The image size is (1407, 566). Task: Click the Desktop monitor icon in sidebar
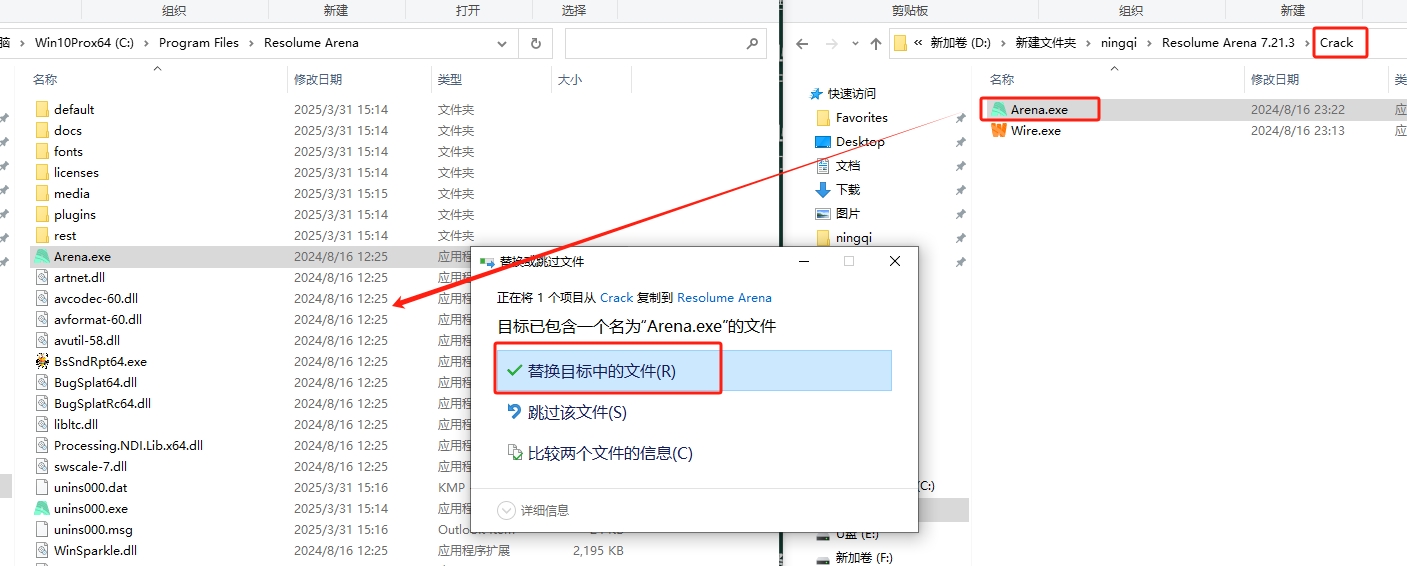pyautogui.click(x=823, y=141)
